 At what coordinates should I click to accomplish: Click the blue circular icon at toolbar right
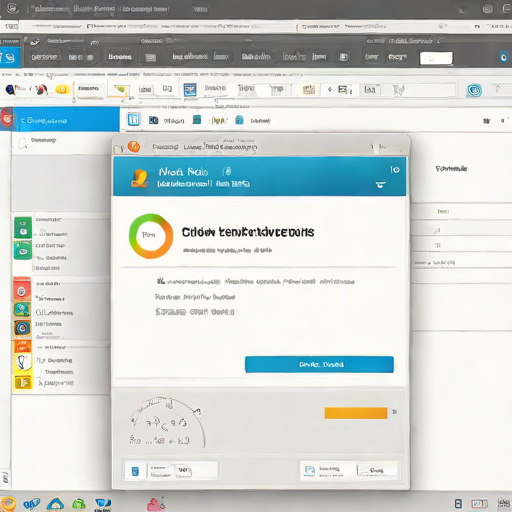(474, 90)
